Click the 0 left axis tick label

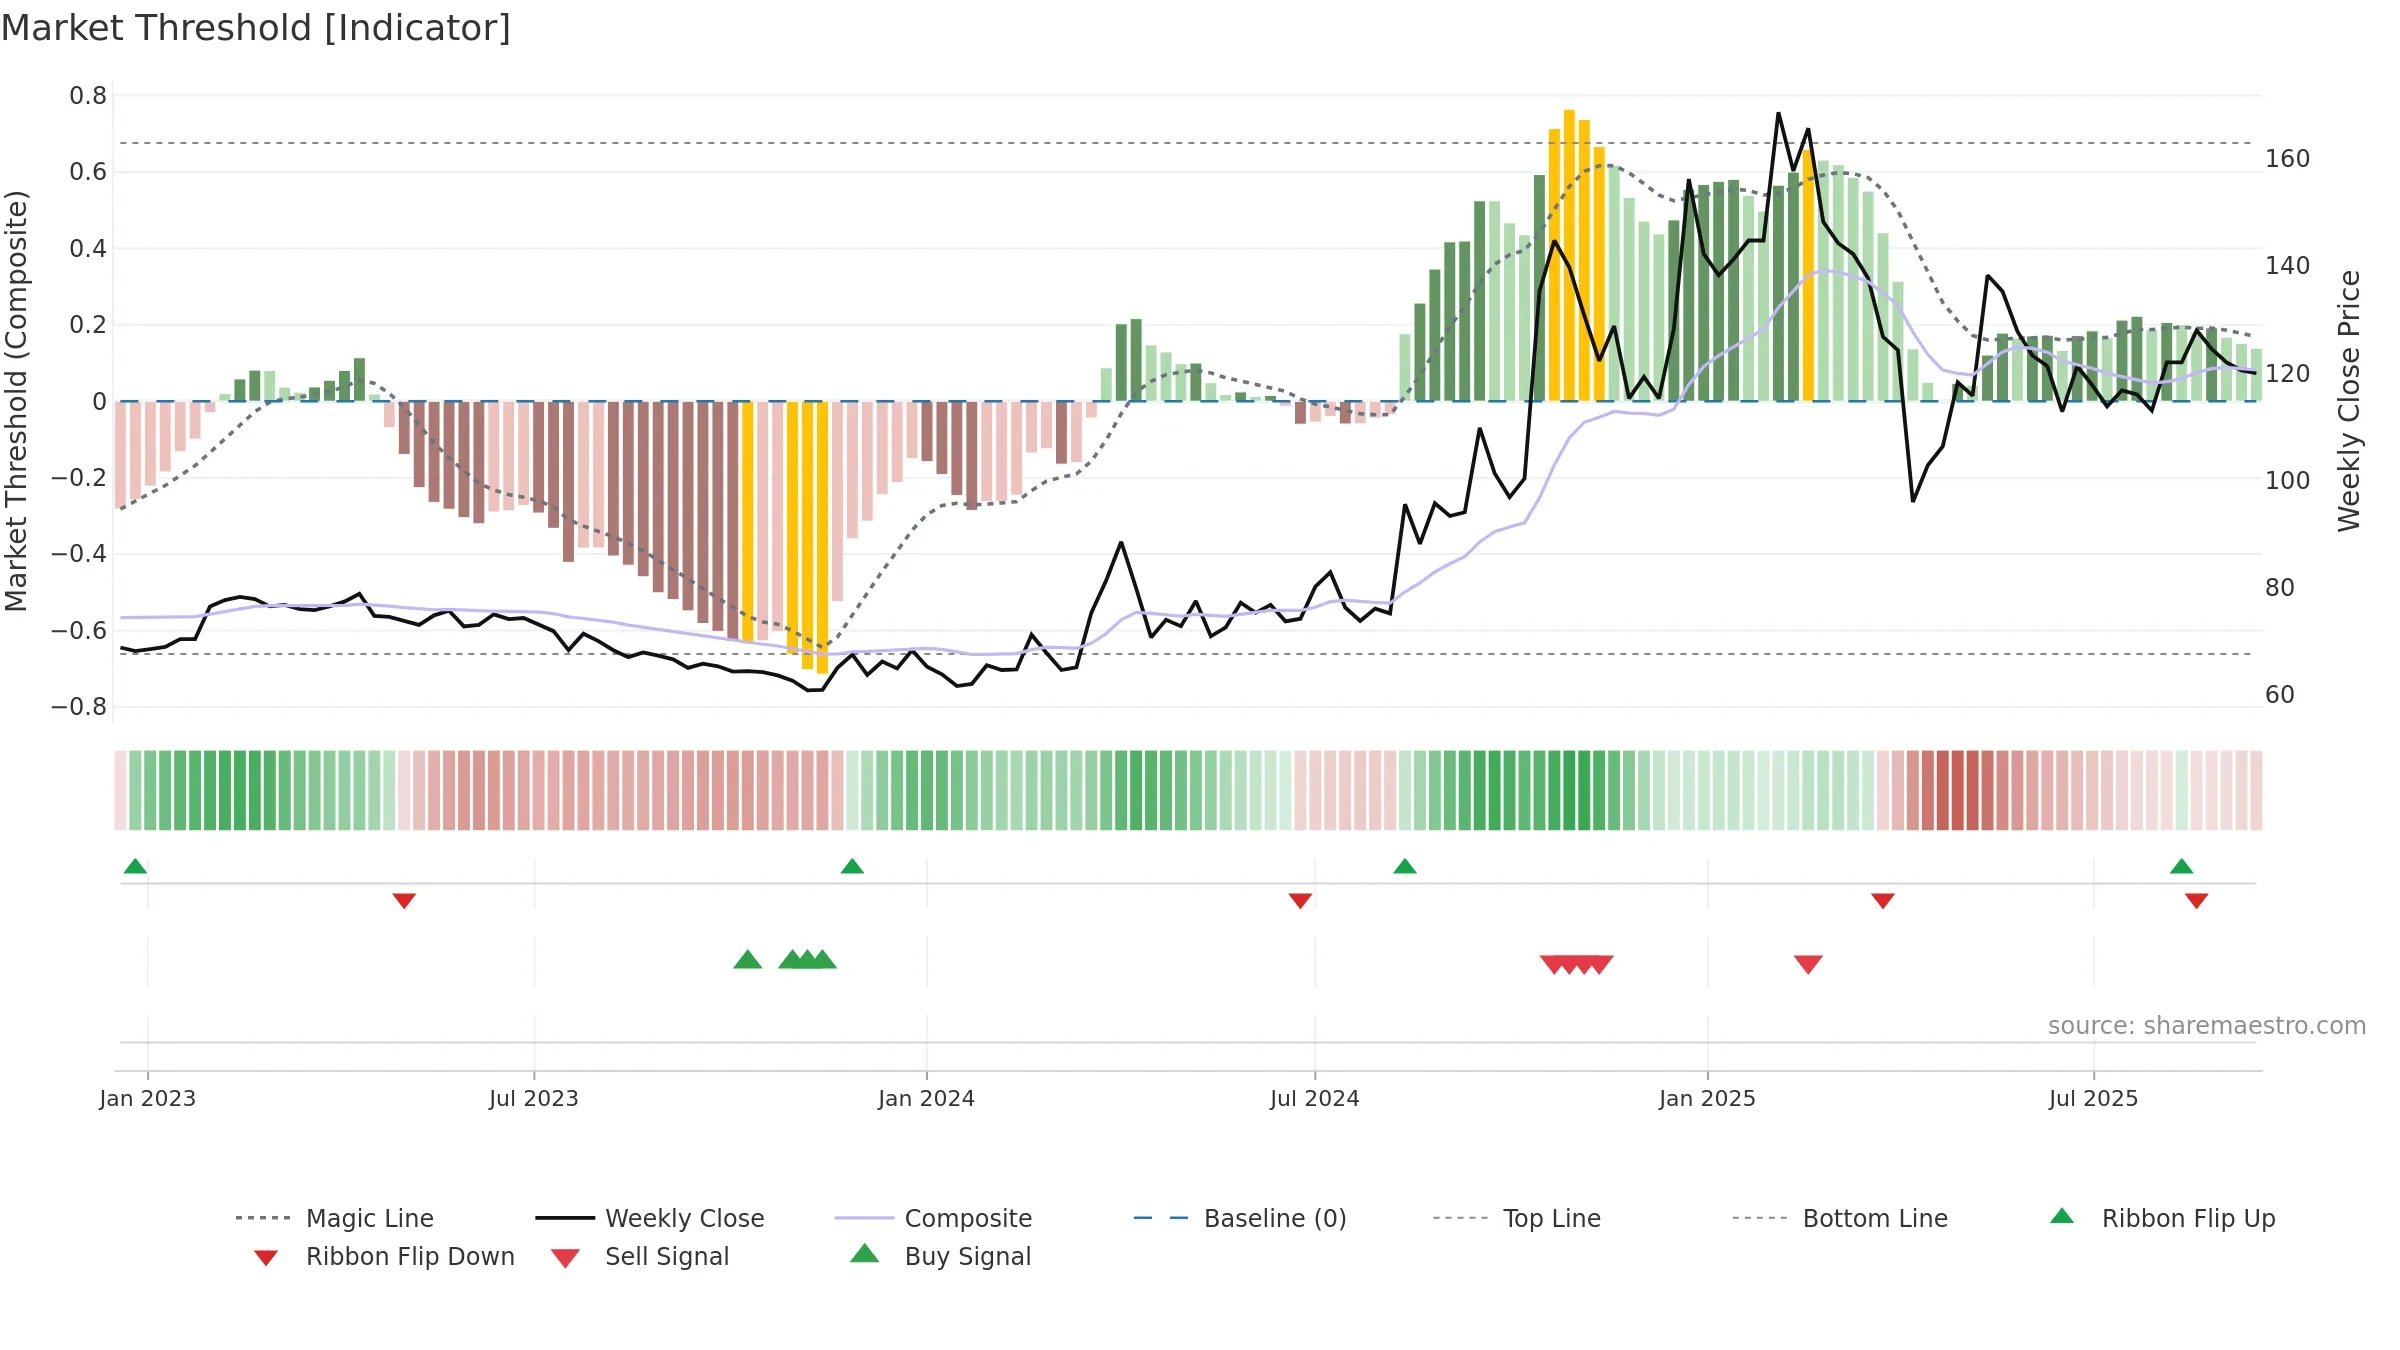(x=99, y=402)
